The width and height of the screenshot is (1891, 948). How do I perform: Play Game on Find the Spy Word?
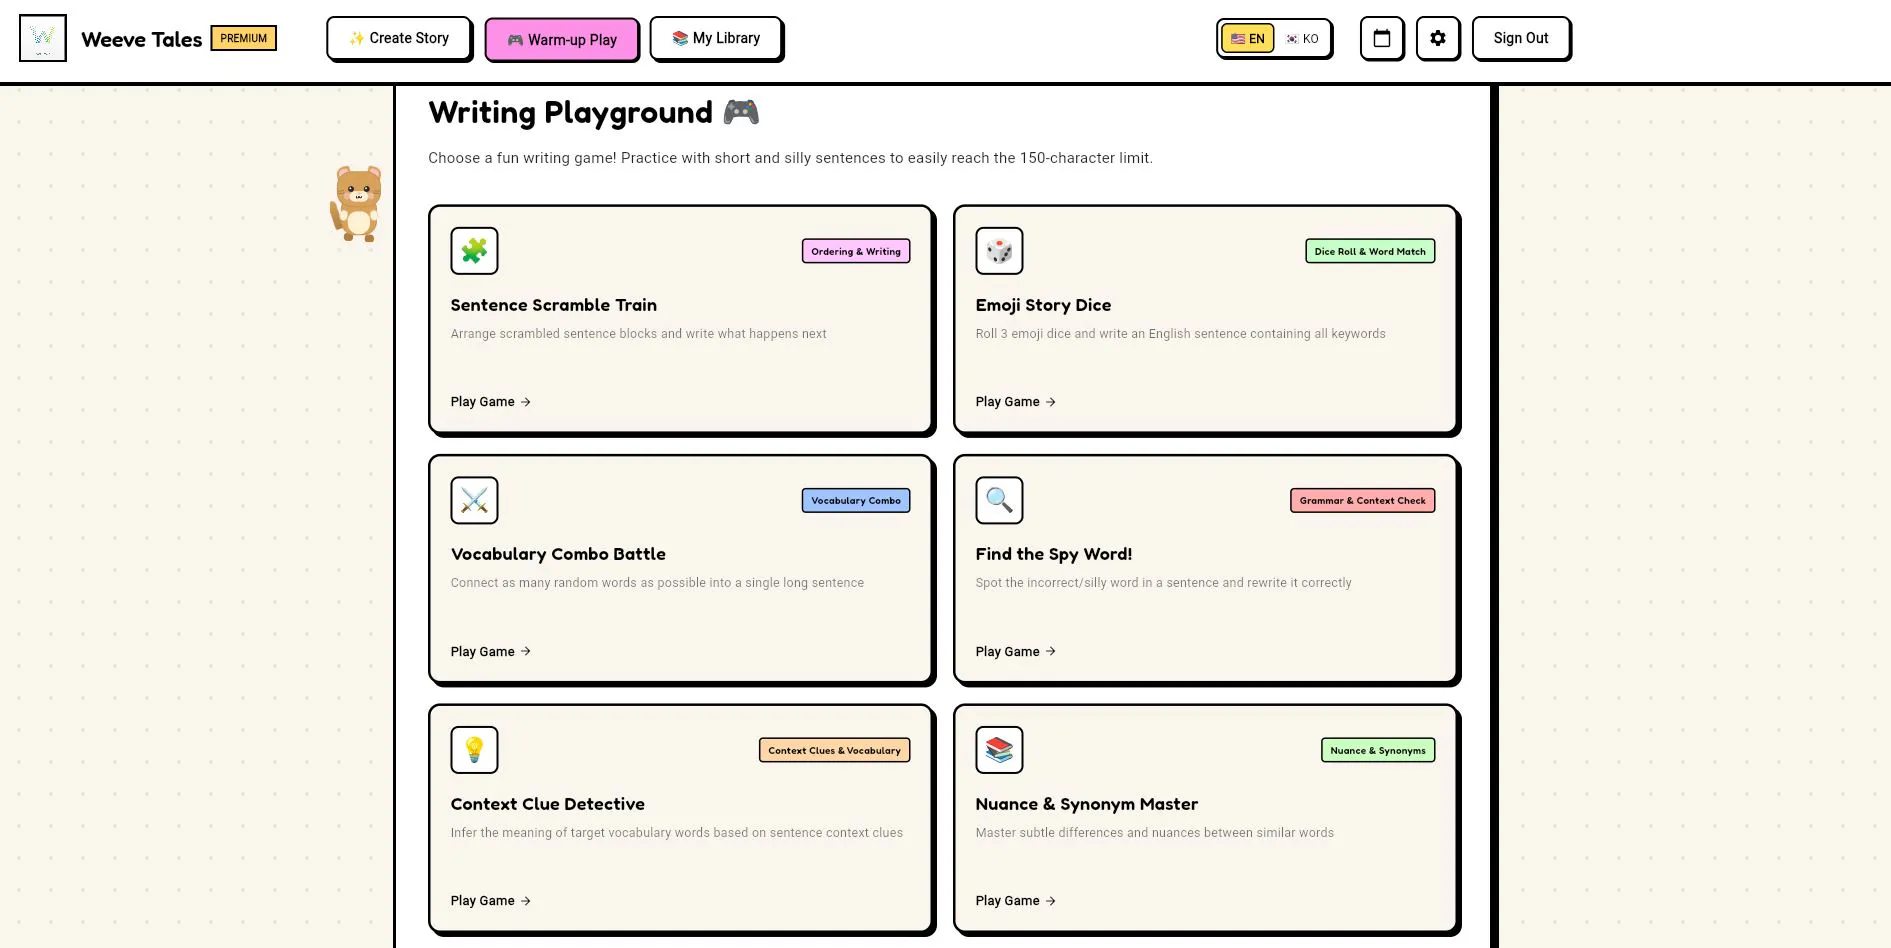coord(1015,651)
